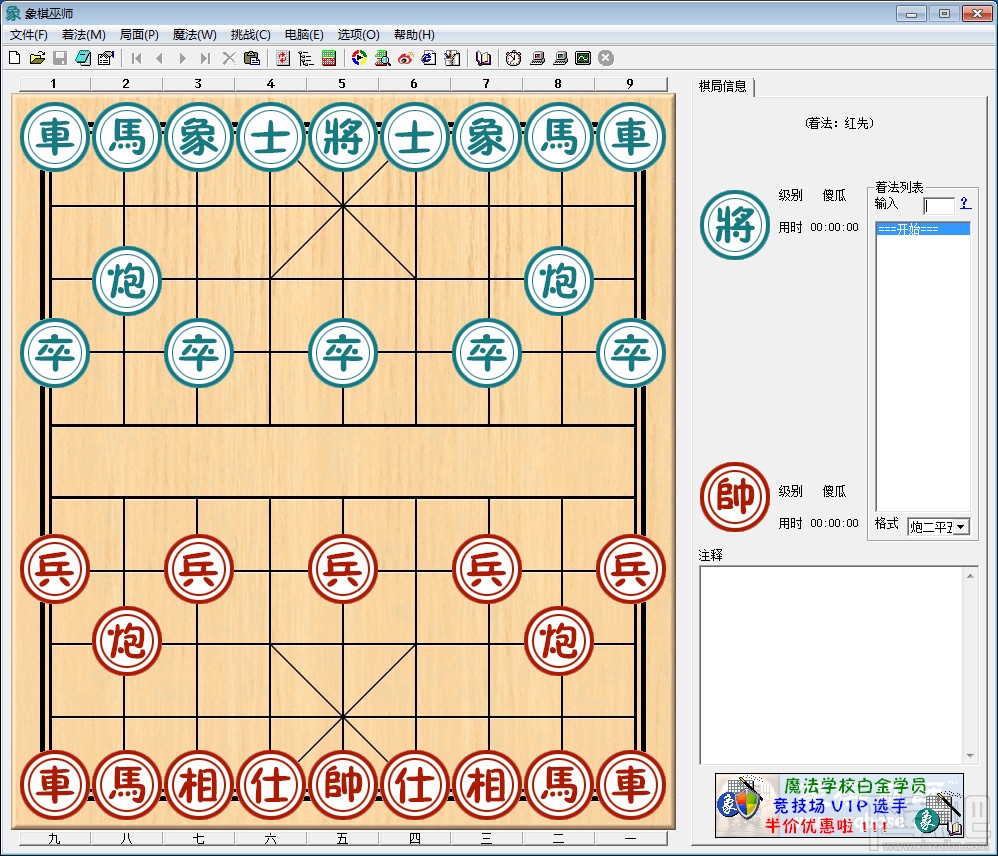Click the flip board icon
The width and height of the screenshot is (998, 856).
(283, 59)
